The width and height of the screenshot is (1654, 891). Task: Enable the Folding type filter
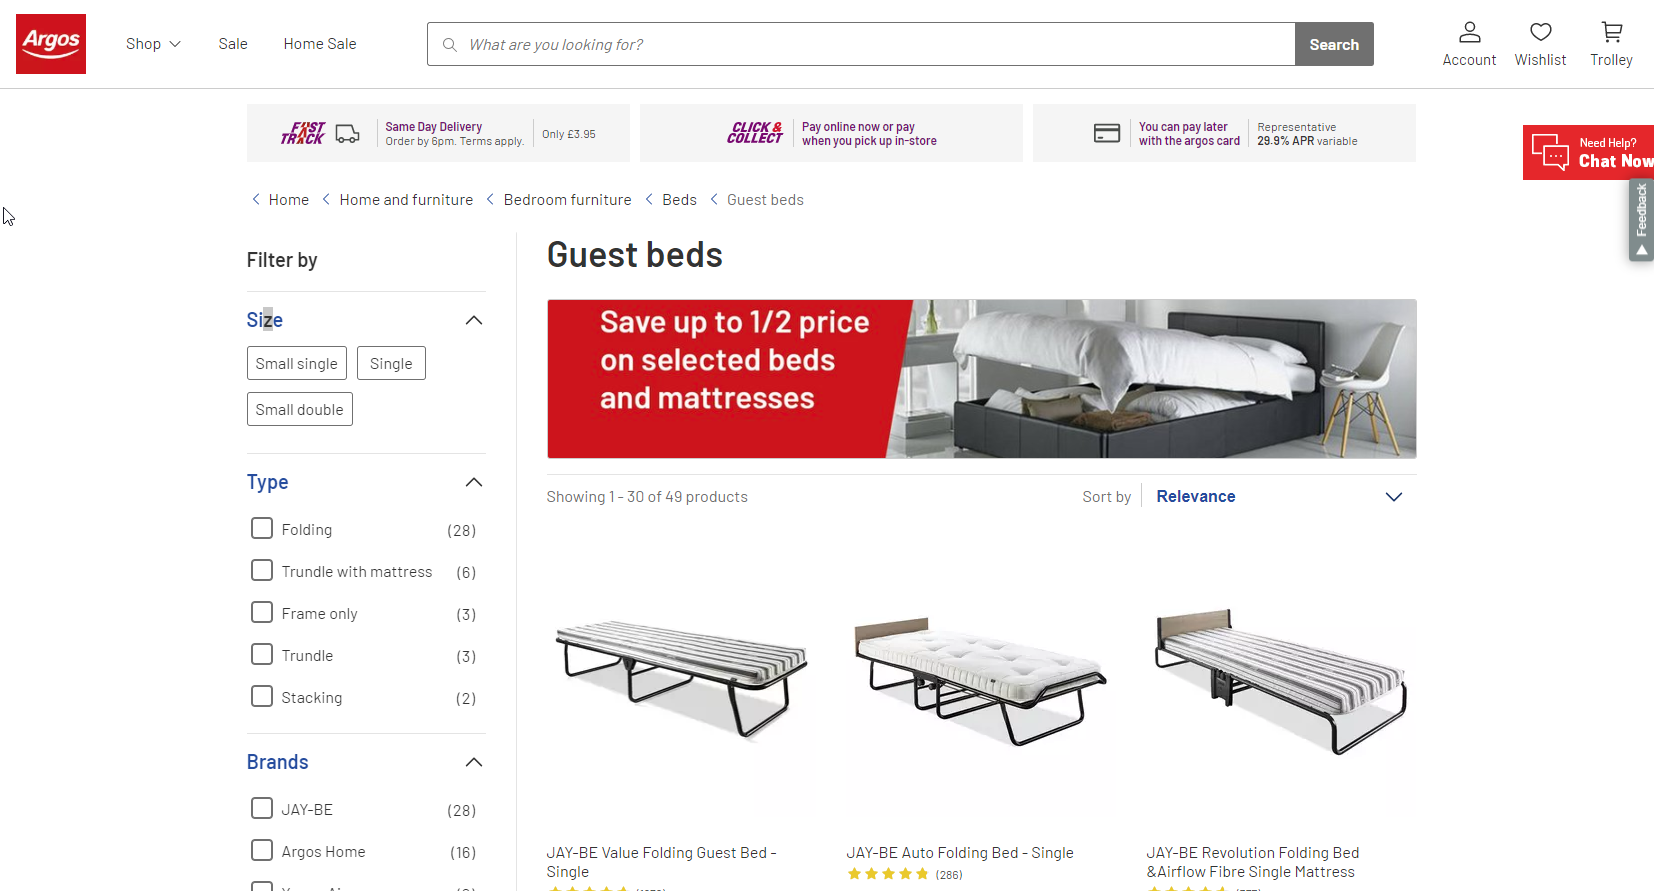[261, 528]
